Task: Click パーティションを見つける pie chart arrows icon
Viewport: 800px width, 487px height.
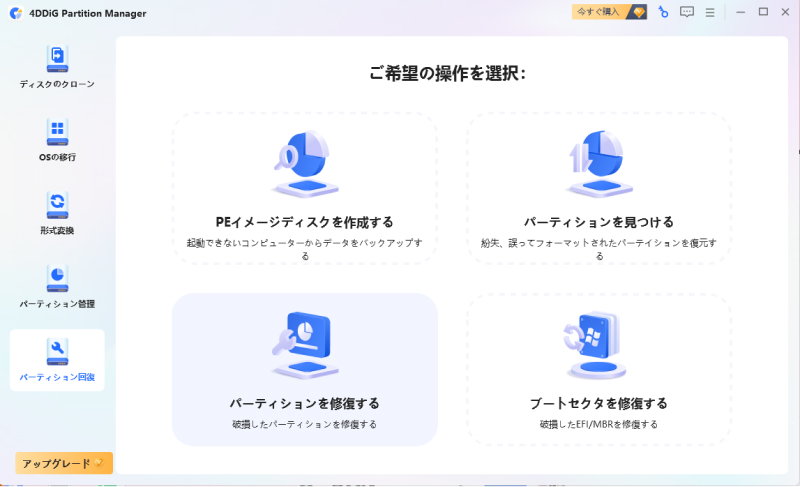Action: click(x=599, y=164)
